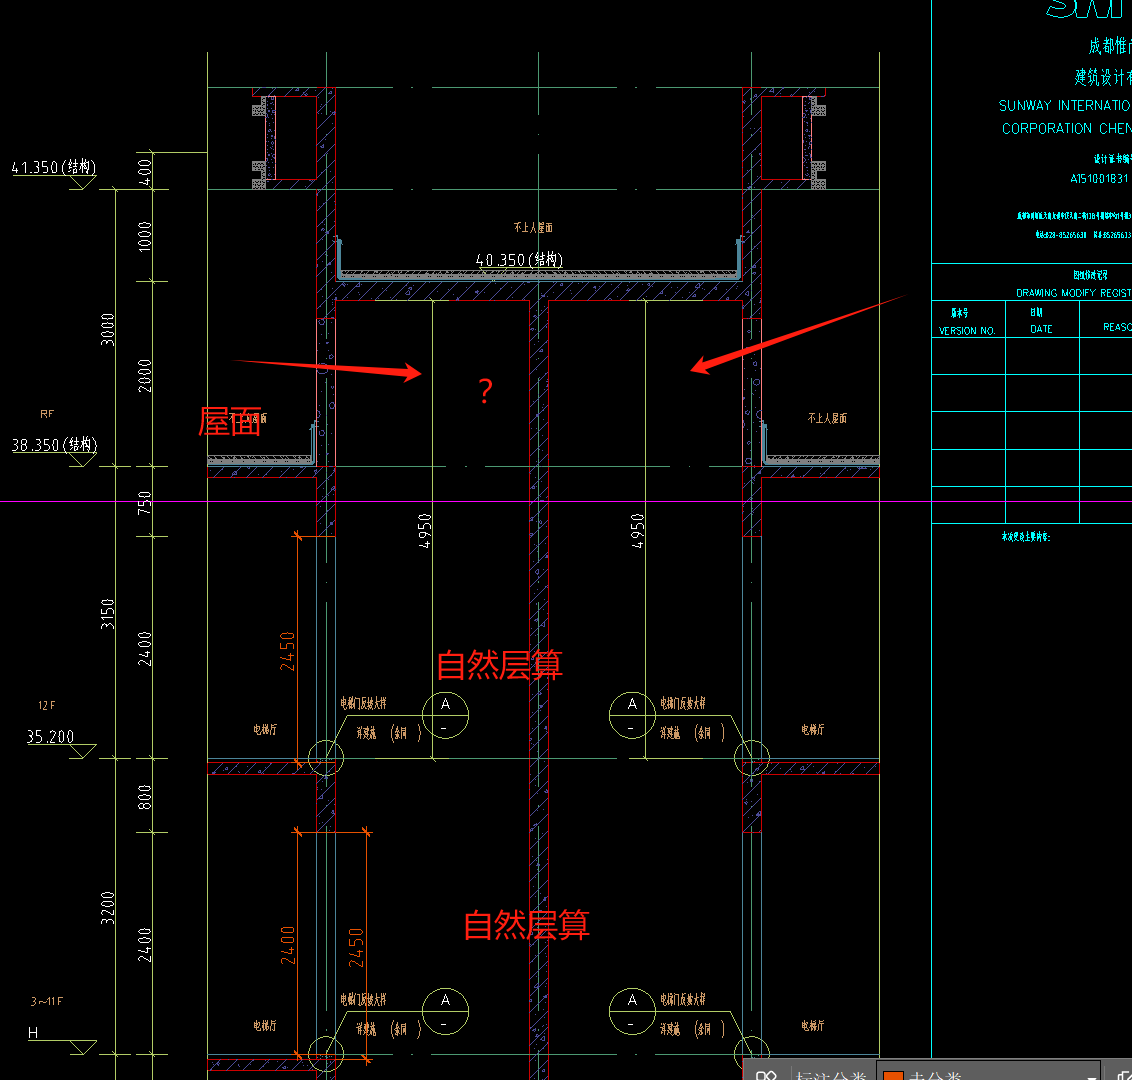Select the 3200 vertical dimension
Image resolution: width=1132 pixels, height=1080 pixels.
click(108, 908)
